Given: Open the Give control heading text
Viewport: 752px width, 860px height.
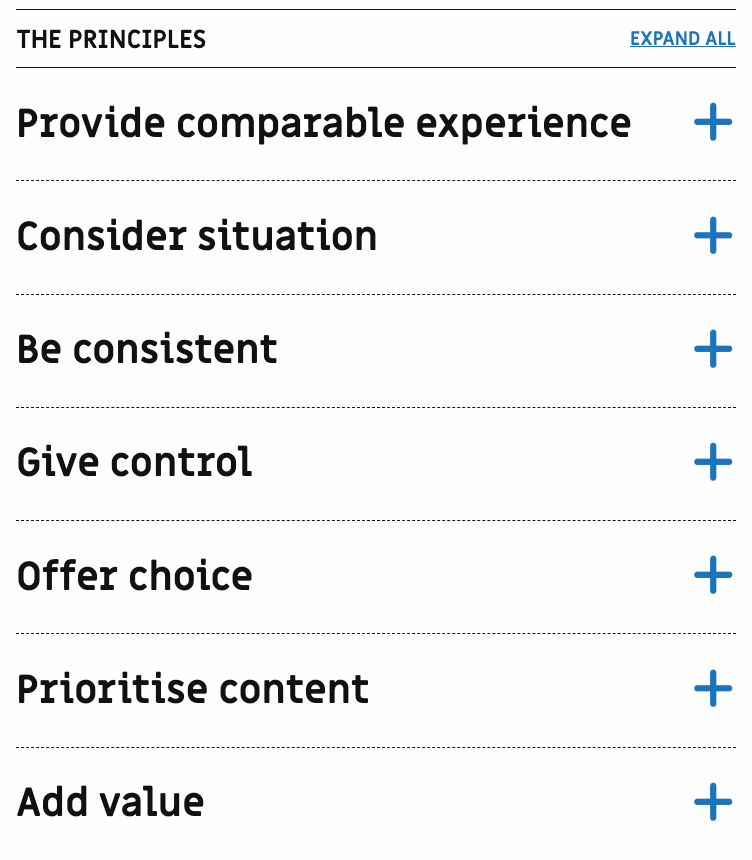Looking at the screenshot, I should [x=135, y=463].
